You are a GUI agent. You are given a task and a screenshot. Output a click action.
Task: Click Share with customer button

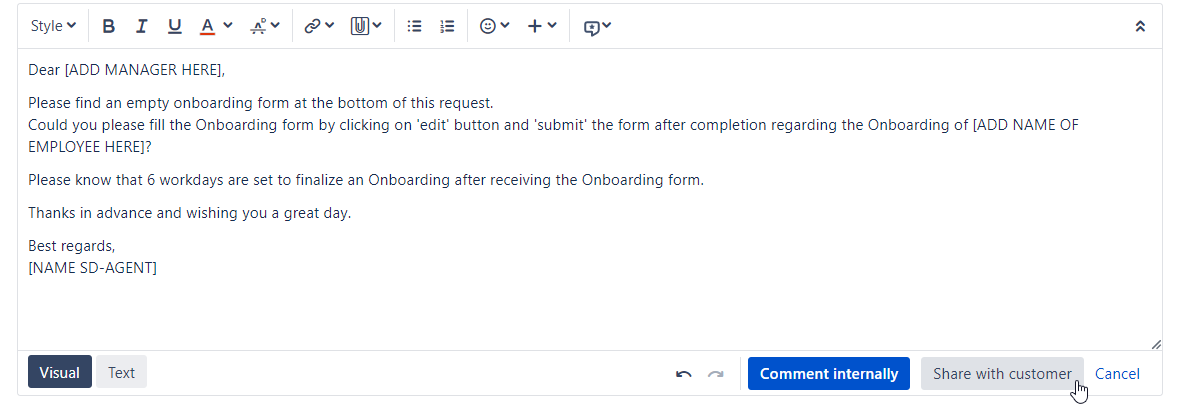[1002, 374]
